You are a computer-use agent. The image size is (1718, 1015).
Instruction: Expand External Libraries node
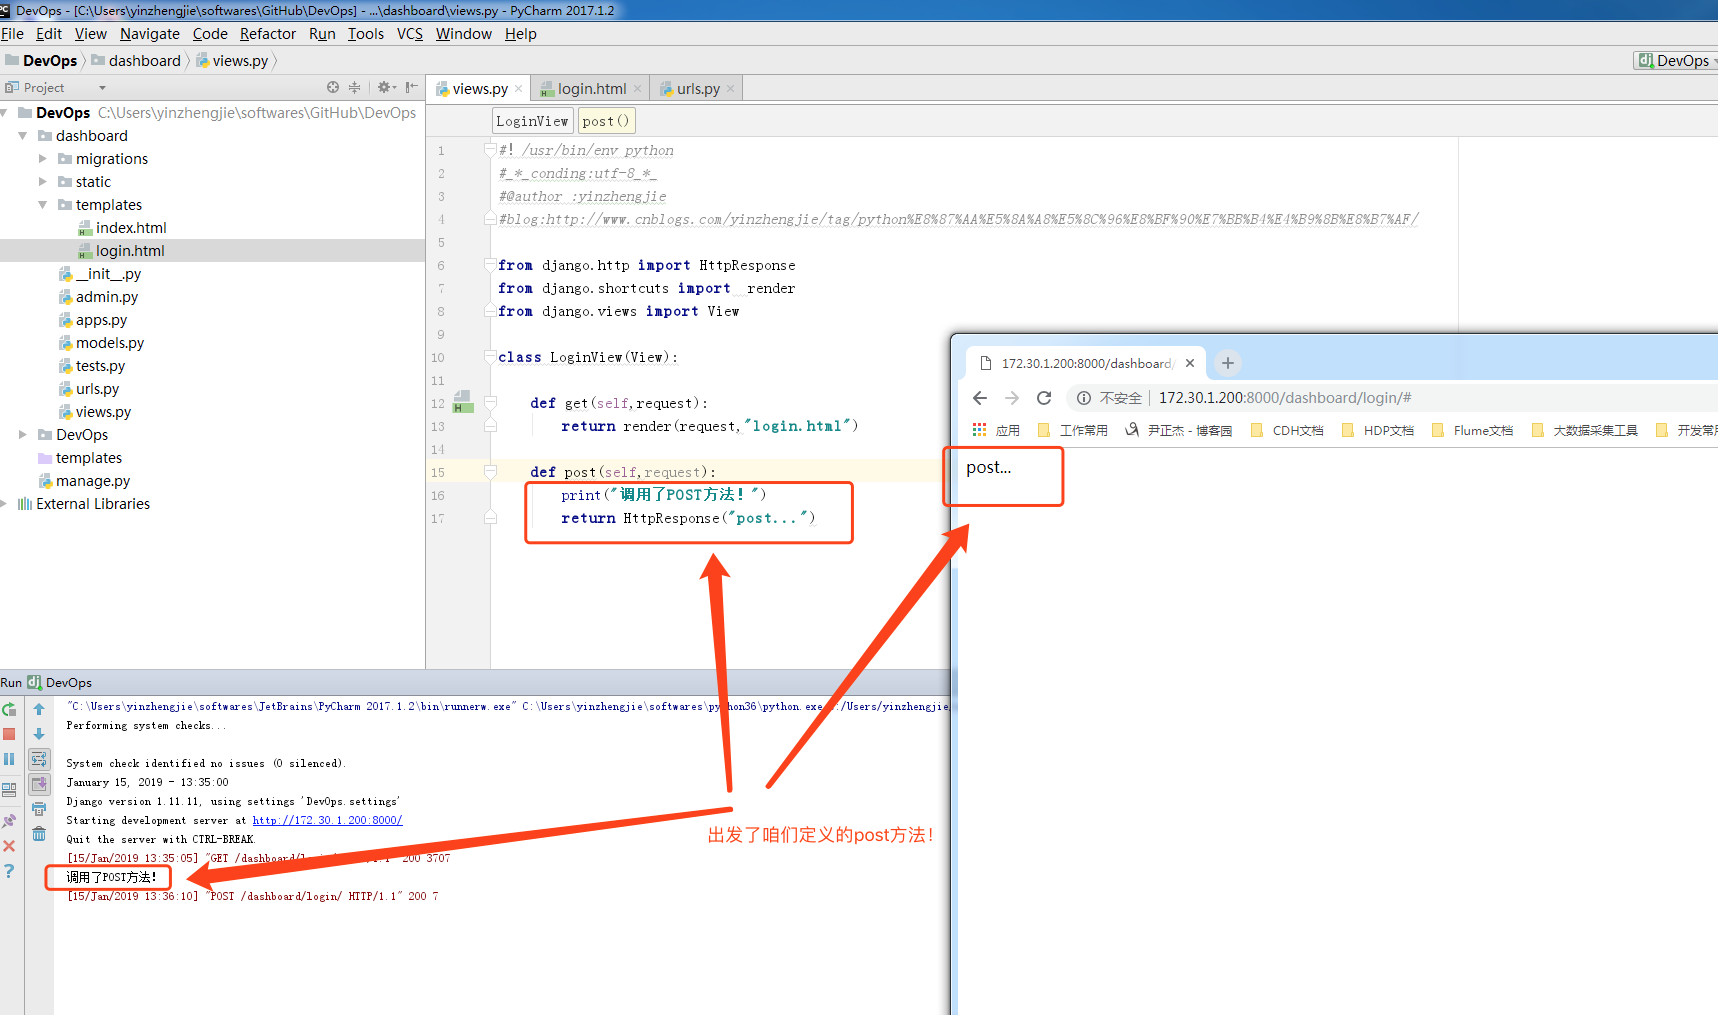coord(4,504)
